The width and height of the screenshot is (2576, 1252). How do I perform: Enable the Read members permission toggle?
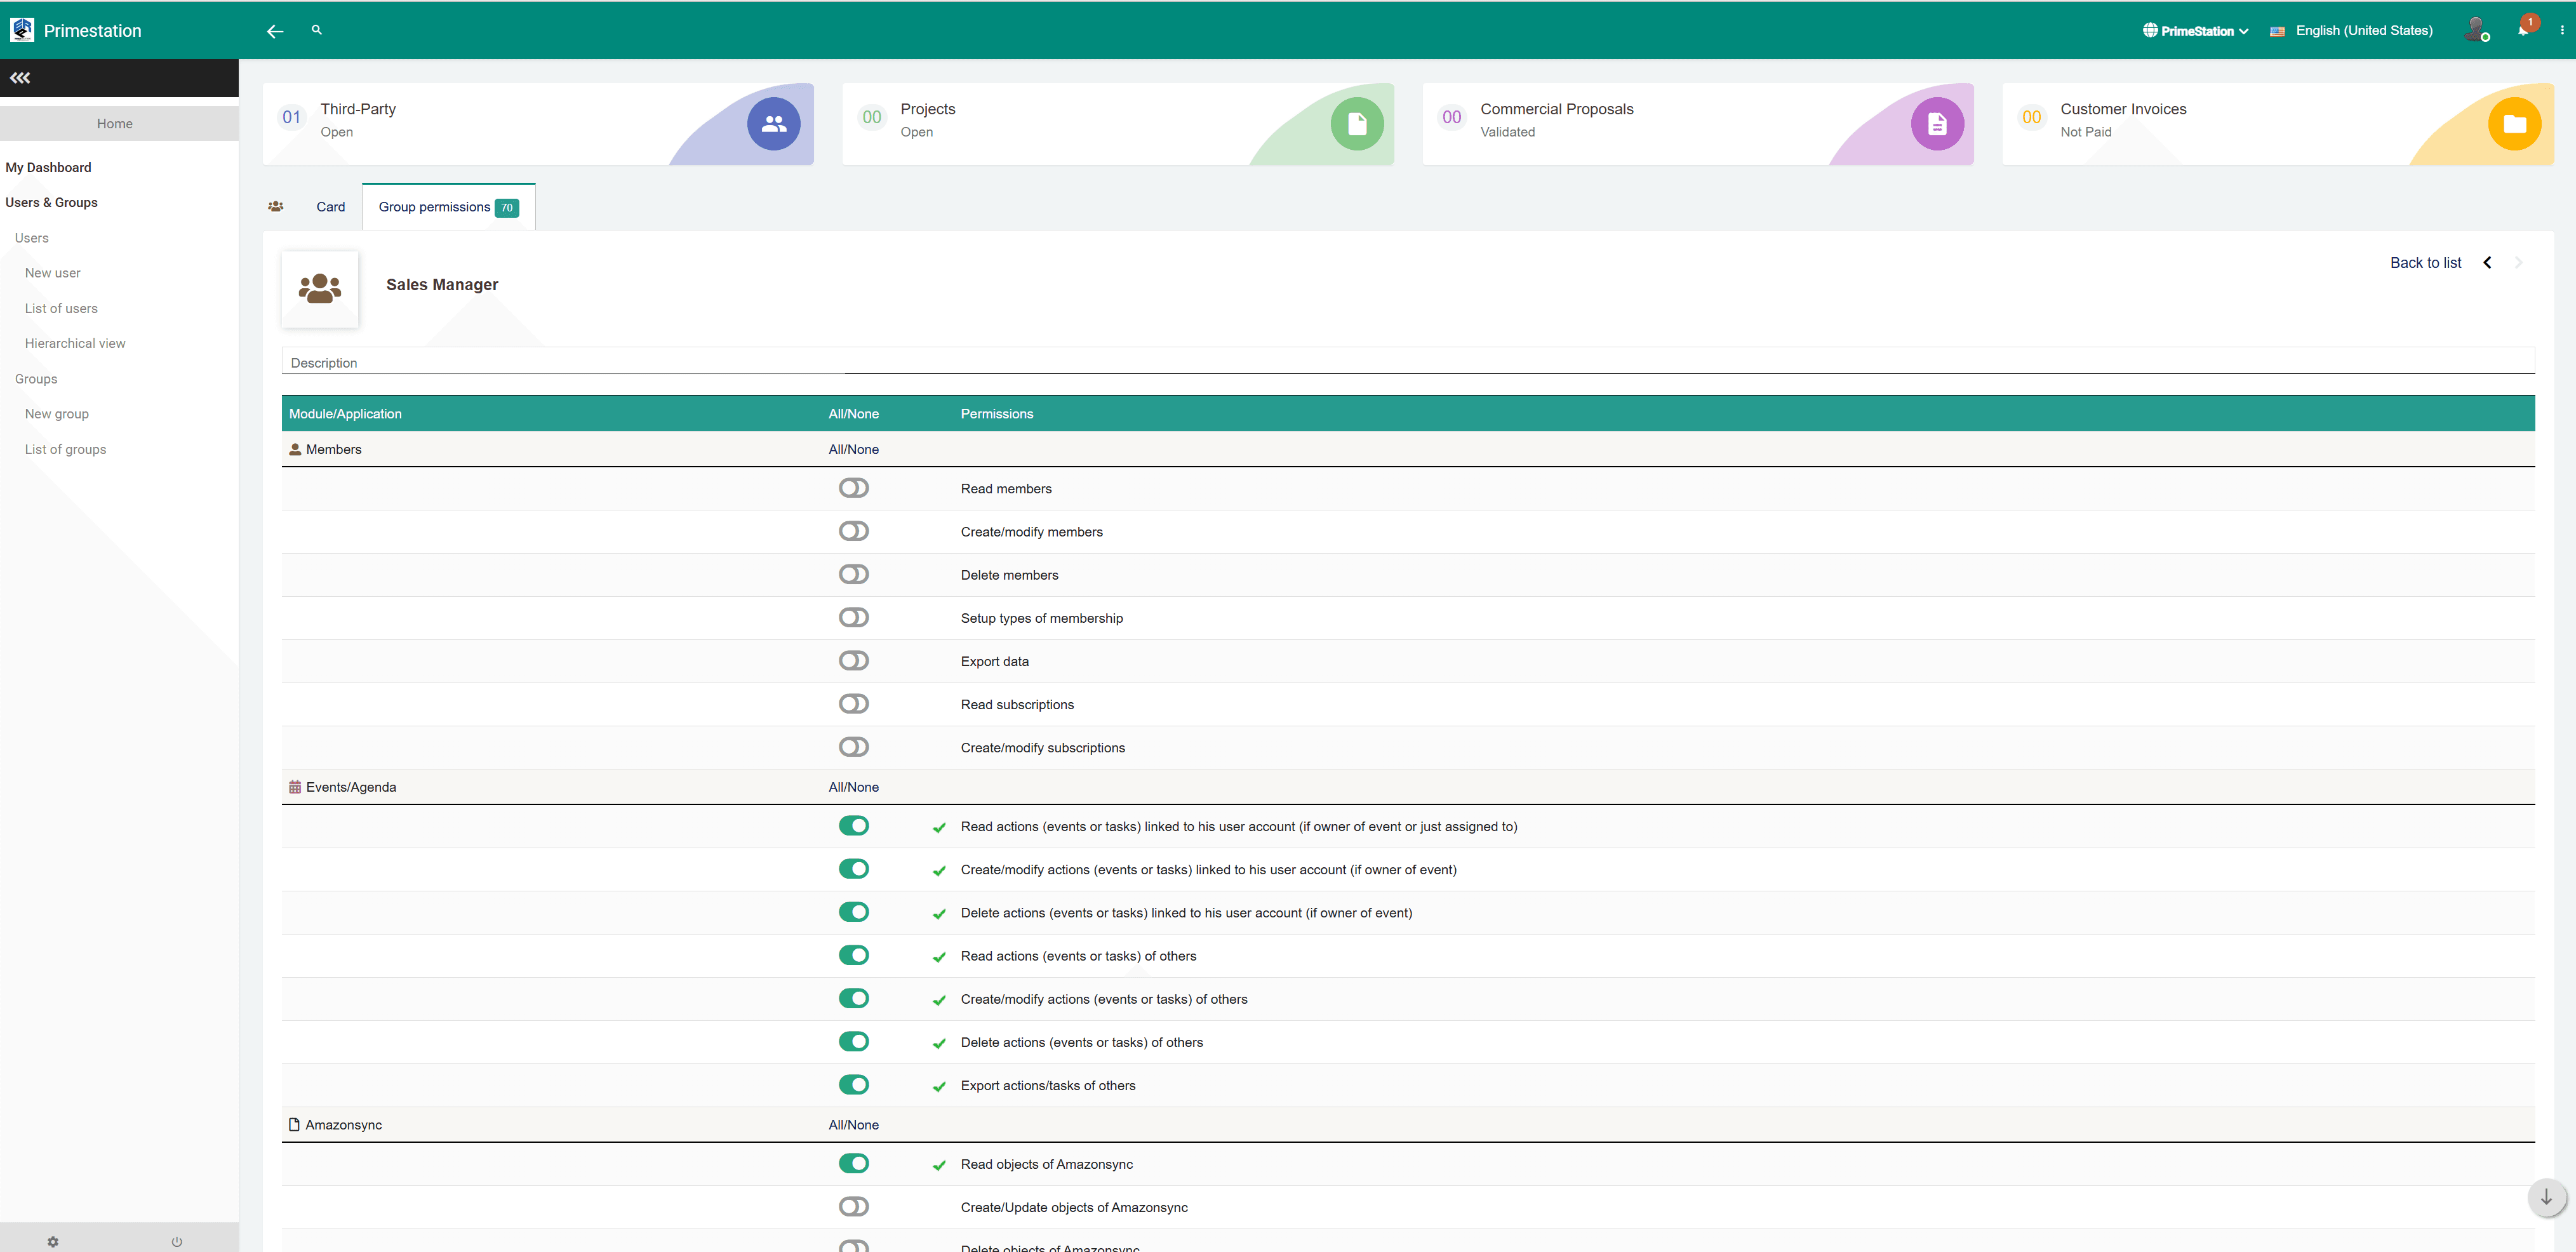853,488
